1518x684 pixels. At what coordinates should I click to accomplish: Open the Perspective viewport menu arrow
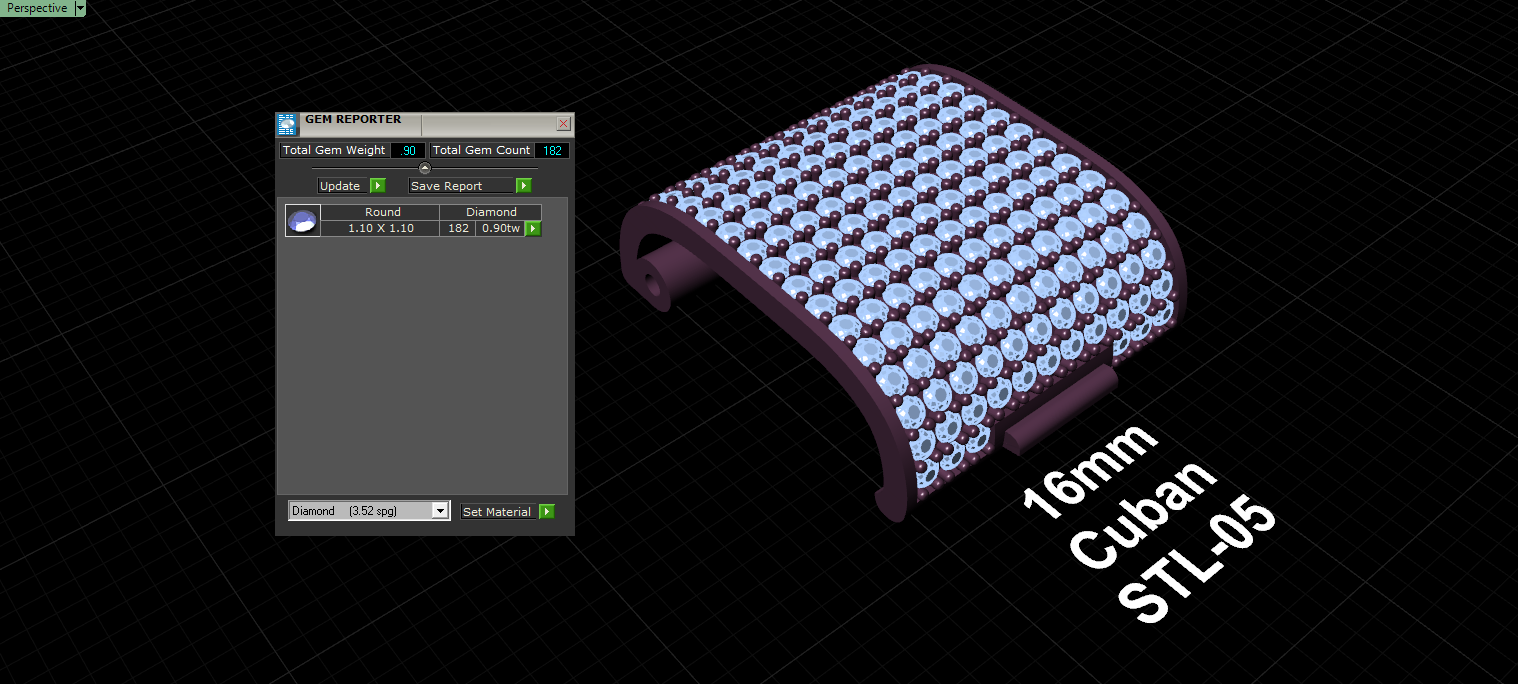80,8
